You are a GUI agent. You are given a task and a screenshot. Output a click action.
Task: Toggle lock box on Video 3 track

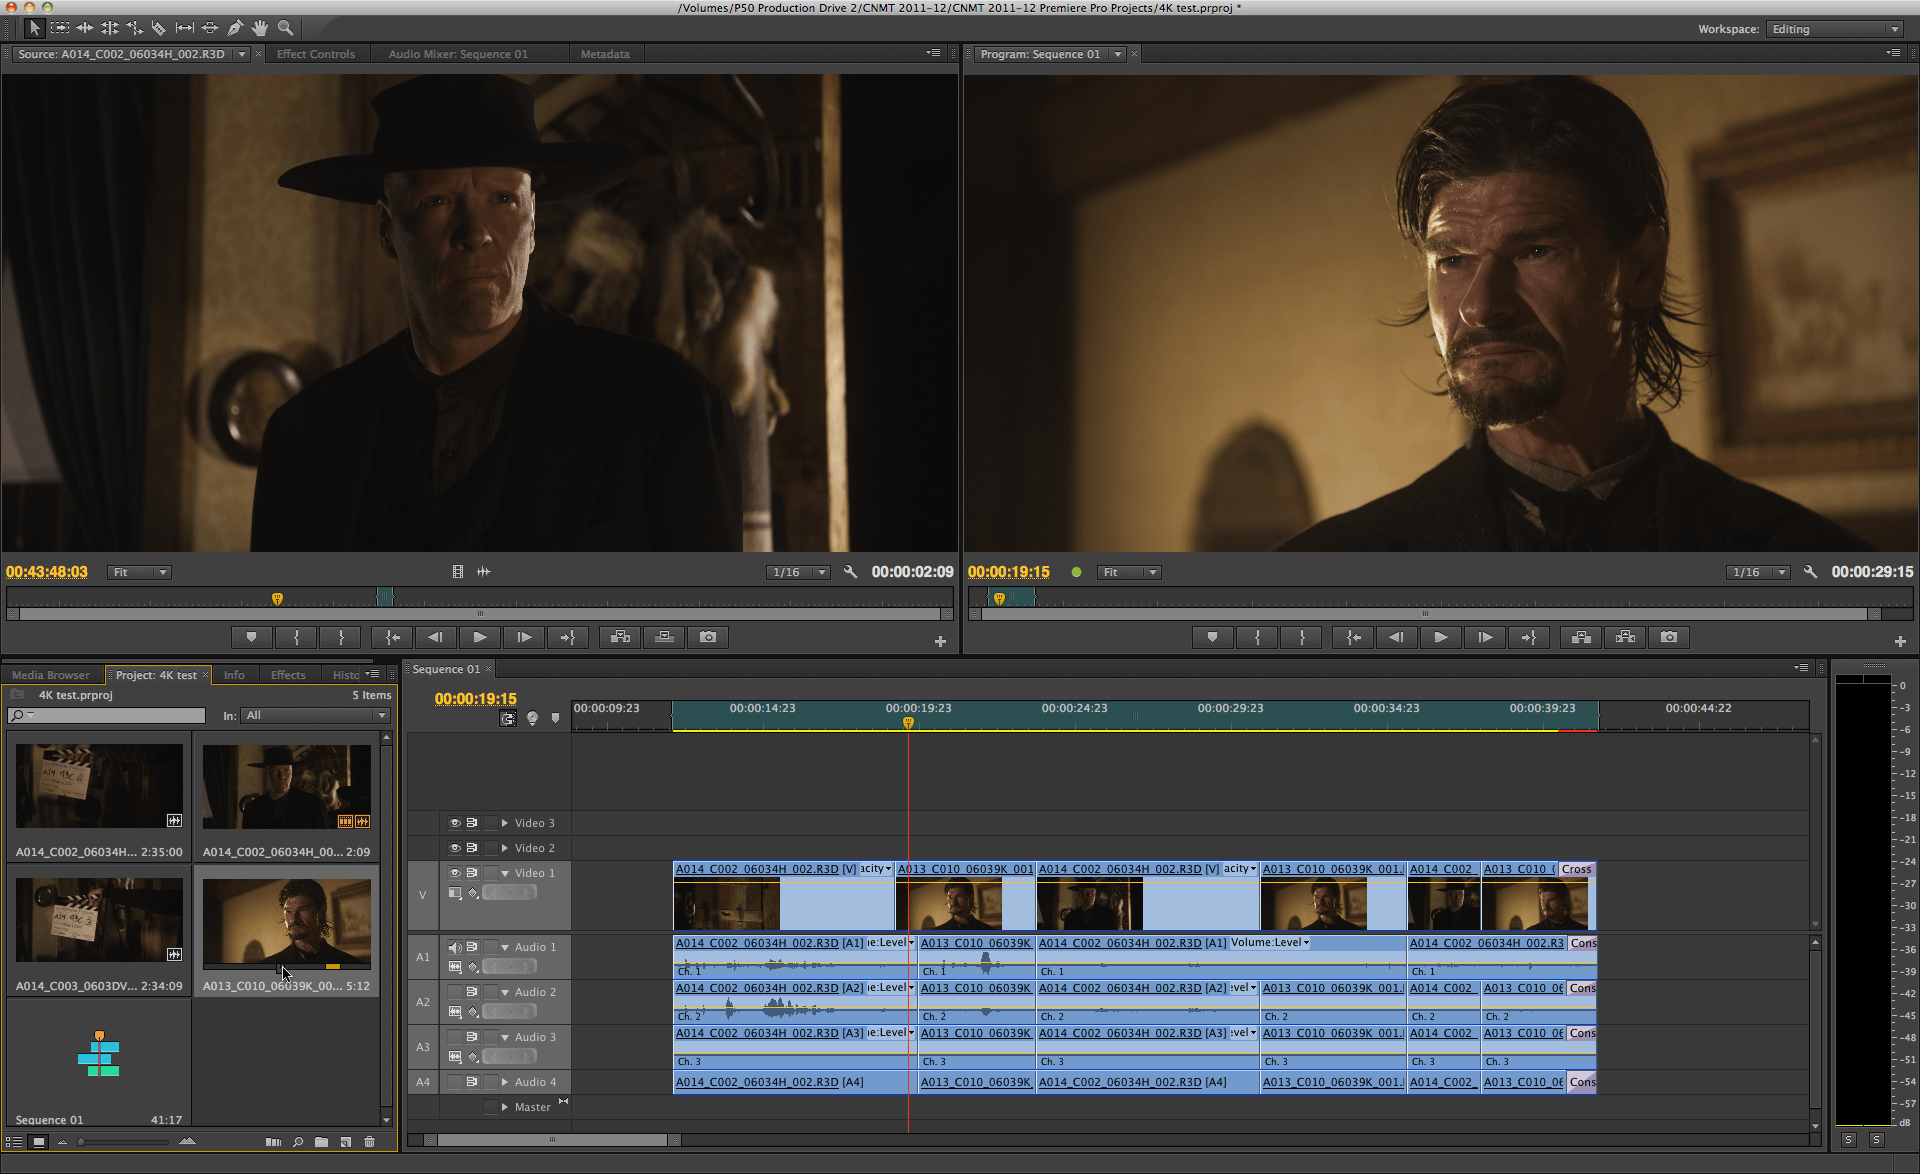pos(491,823)
